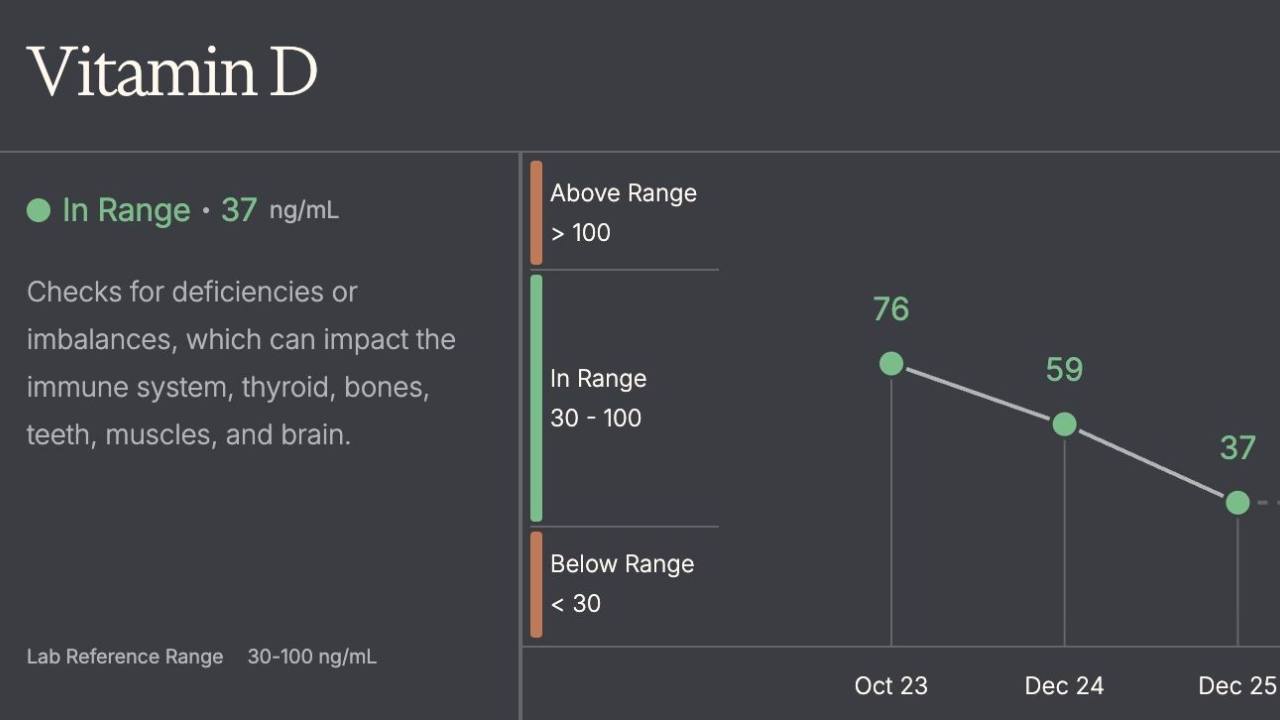The image size is (1280, 720).
Task: Select the Above Range legend label
Action: pyautogui.click(x=623, y=193)
